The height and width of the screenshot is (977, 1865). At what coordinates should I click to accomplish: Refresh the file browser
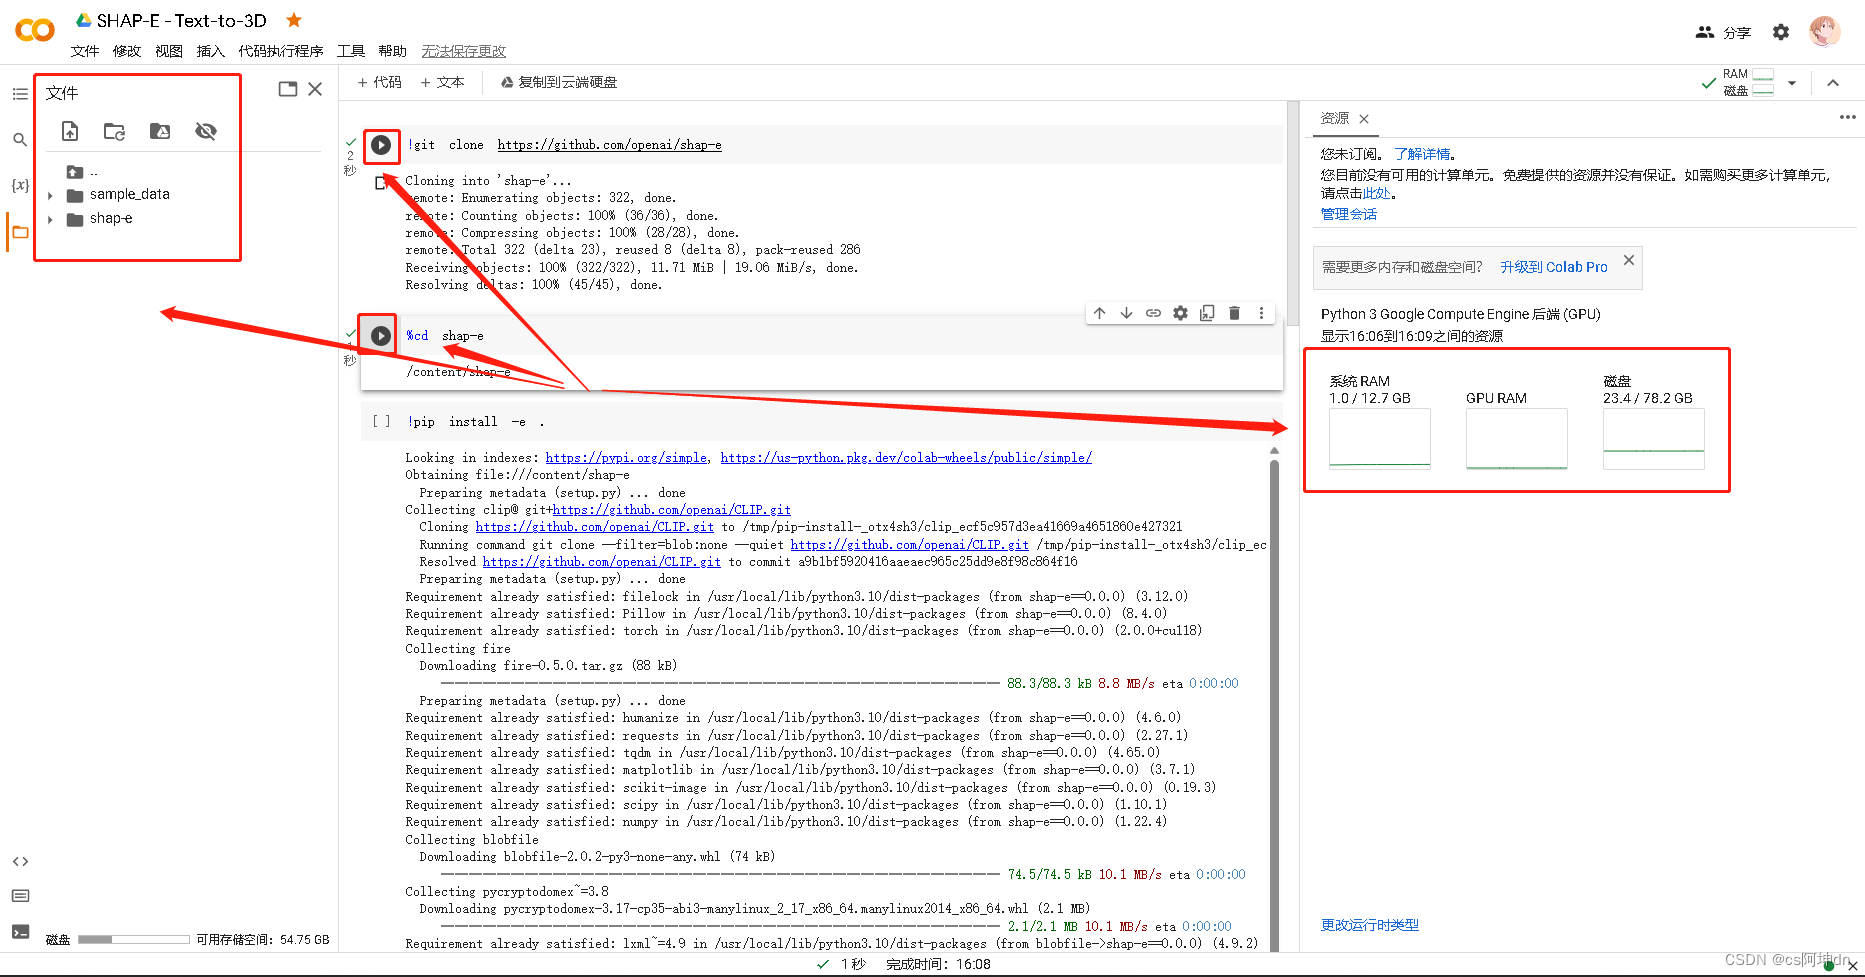point(115,131)
